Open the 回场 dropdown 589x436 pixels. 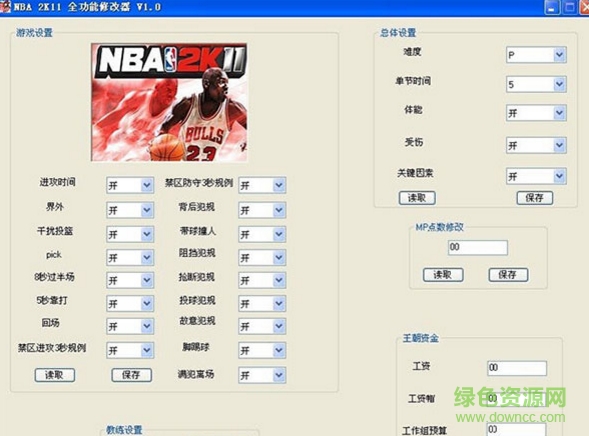pyautogui.click(x=130, y=326)
